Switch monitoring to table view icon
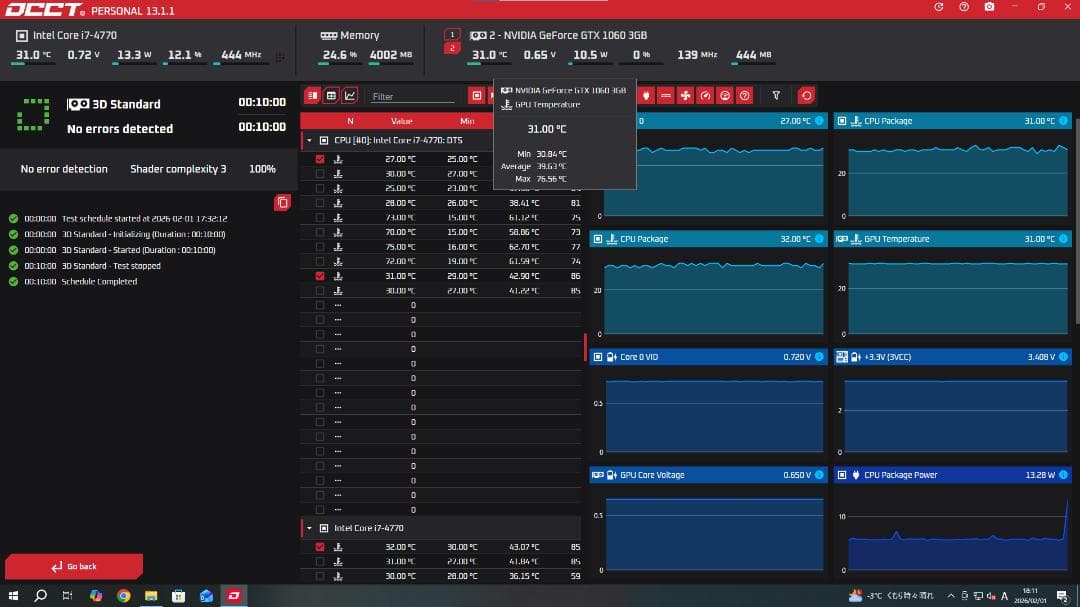Viewport: 1080px width, 607px height. (331, 96)
